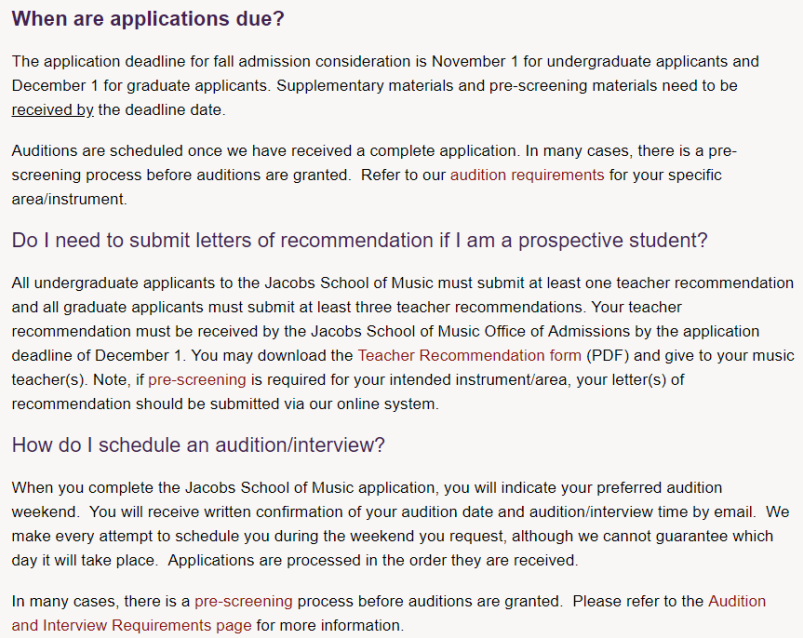
Task: Click "How do I schedule an audition/interview?" heading
Action: pyautogui.click(x=197, y=445)
